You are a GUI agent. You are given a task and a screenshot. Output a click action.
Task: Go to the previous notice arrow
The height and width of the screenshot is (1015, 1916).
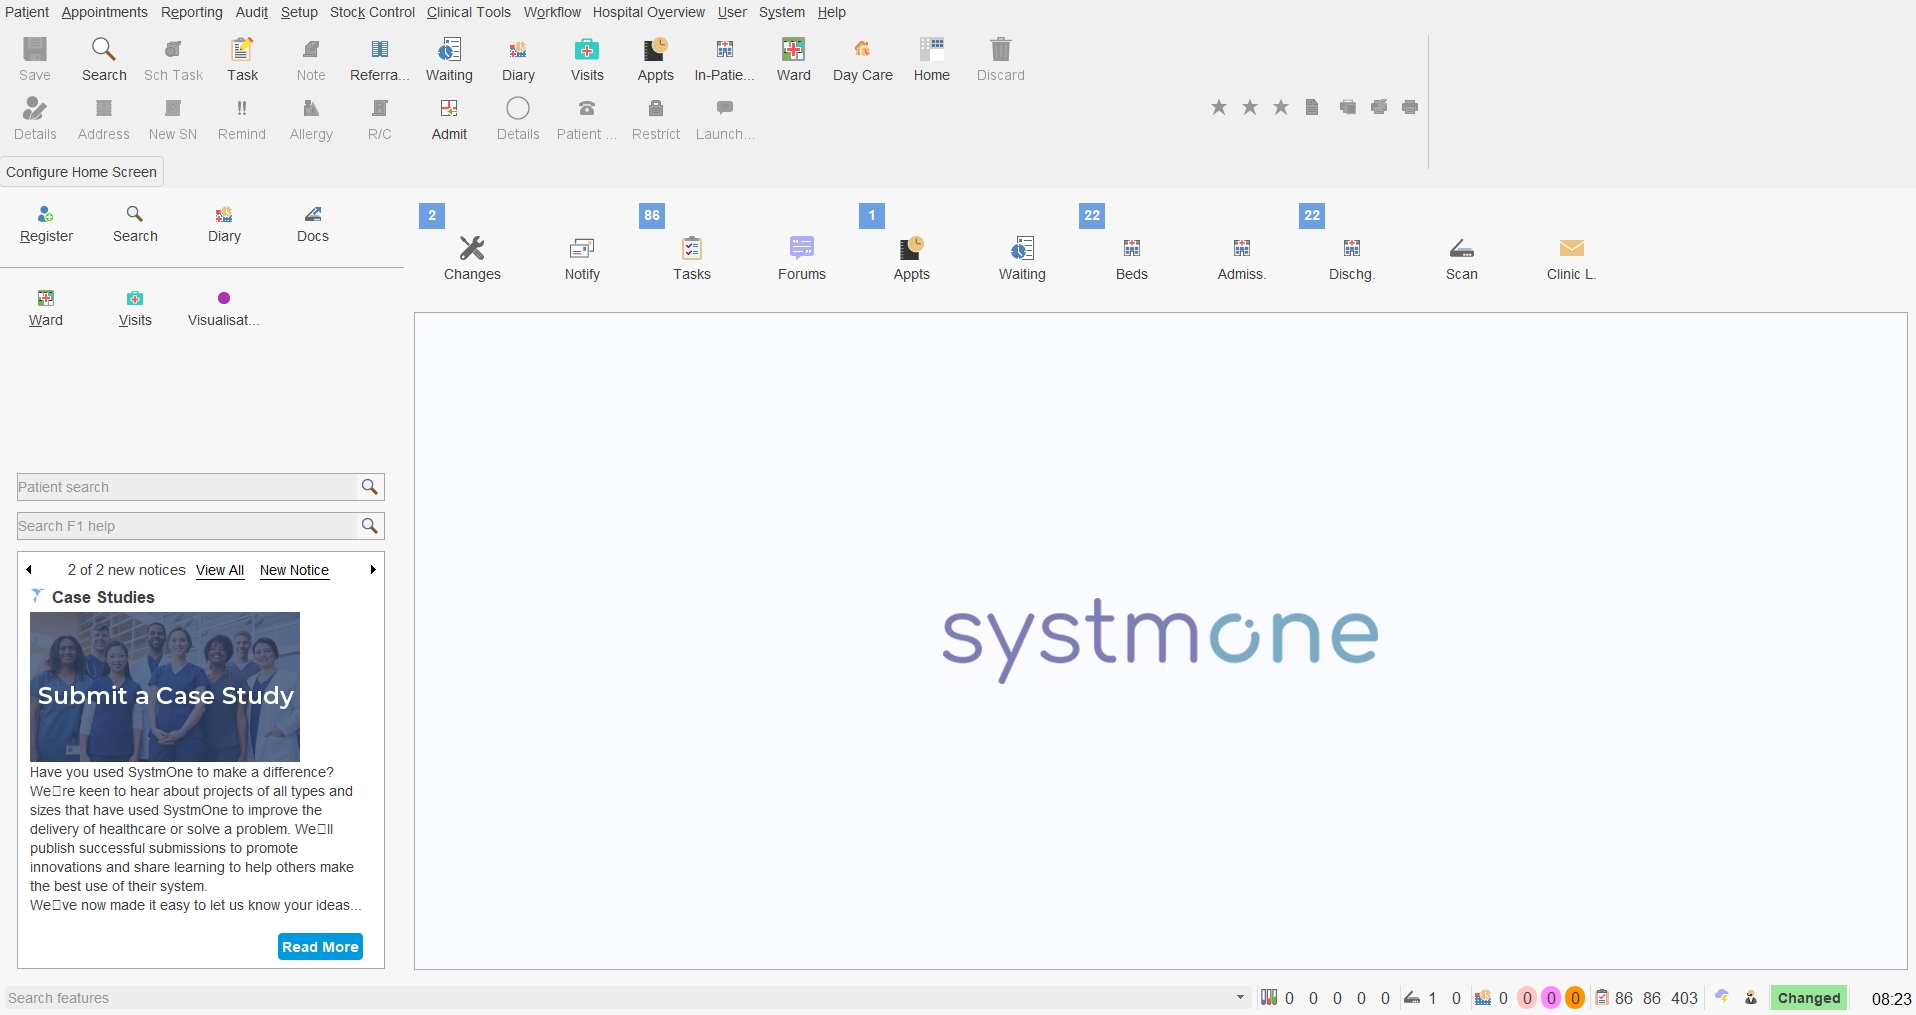pyautogui.click(x=29, y=570)
